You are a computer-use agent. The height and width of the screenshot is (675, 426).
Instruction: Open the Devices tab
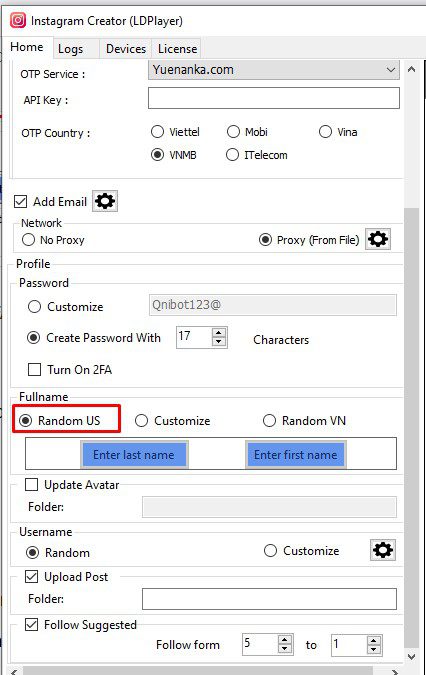point(126,49)
